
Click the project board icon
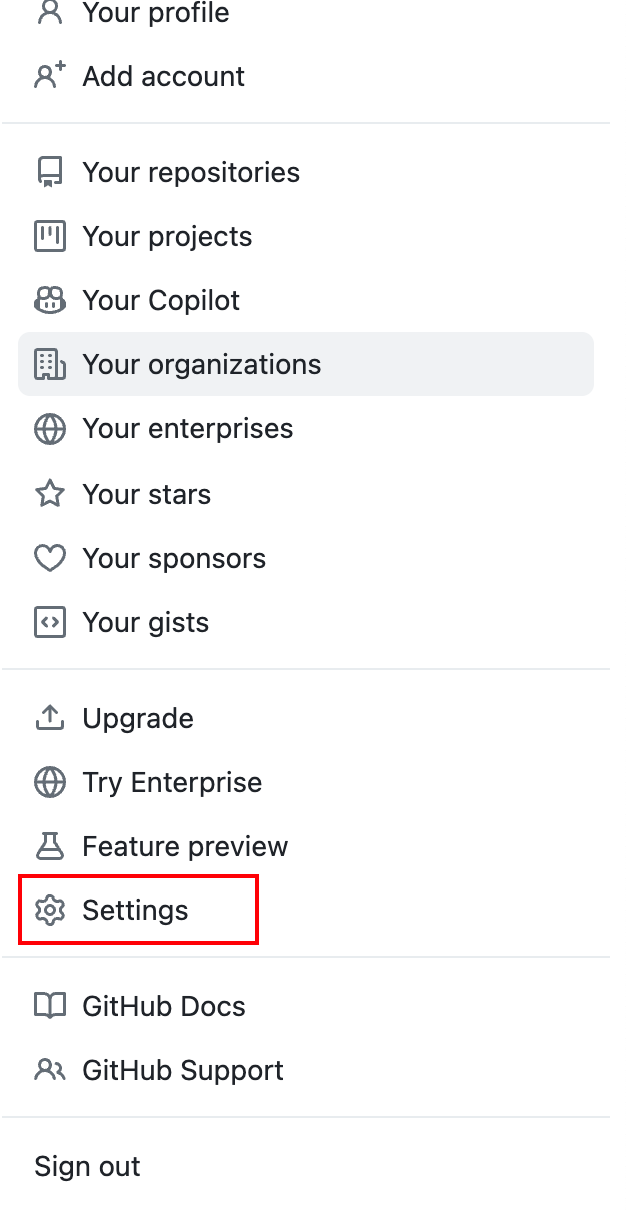(x=49, y=237)
